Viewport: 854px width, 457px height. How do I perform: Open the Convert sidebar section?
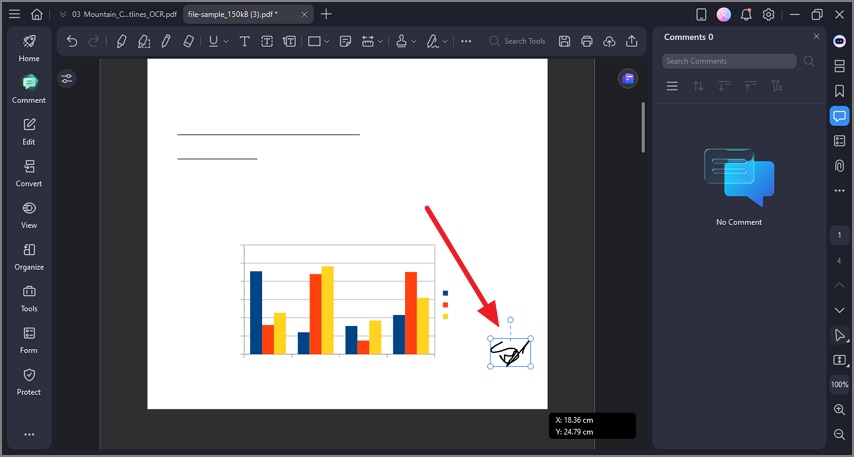pyautogui.click(x=29, y=173)
